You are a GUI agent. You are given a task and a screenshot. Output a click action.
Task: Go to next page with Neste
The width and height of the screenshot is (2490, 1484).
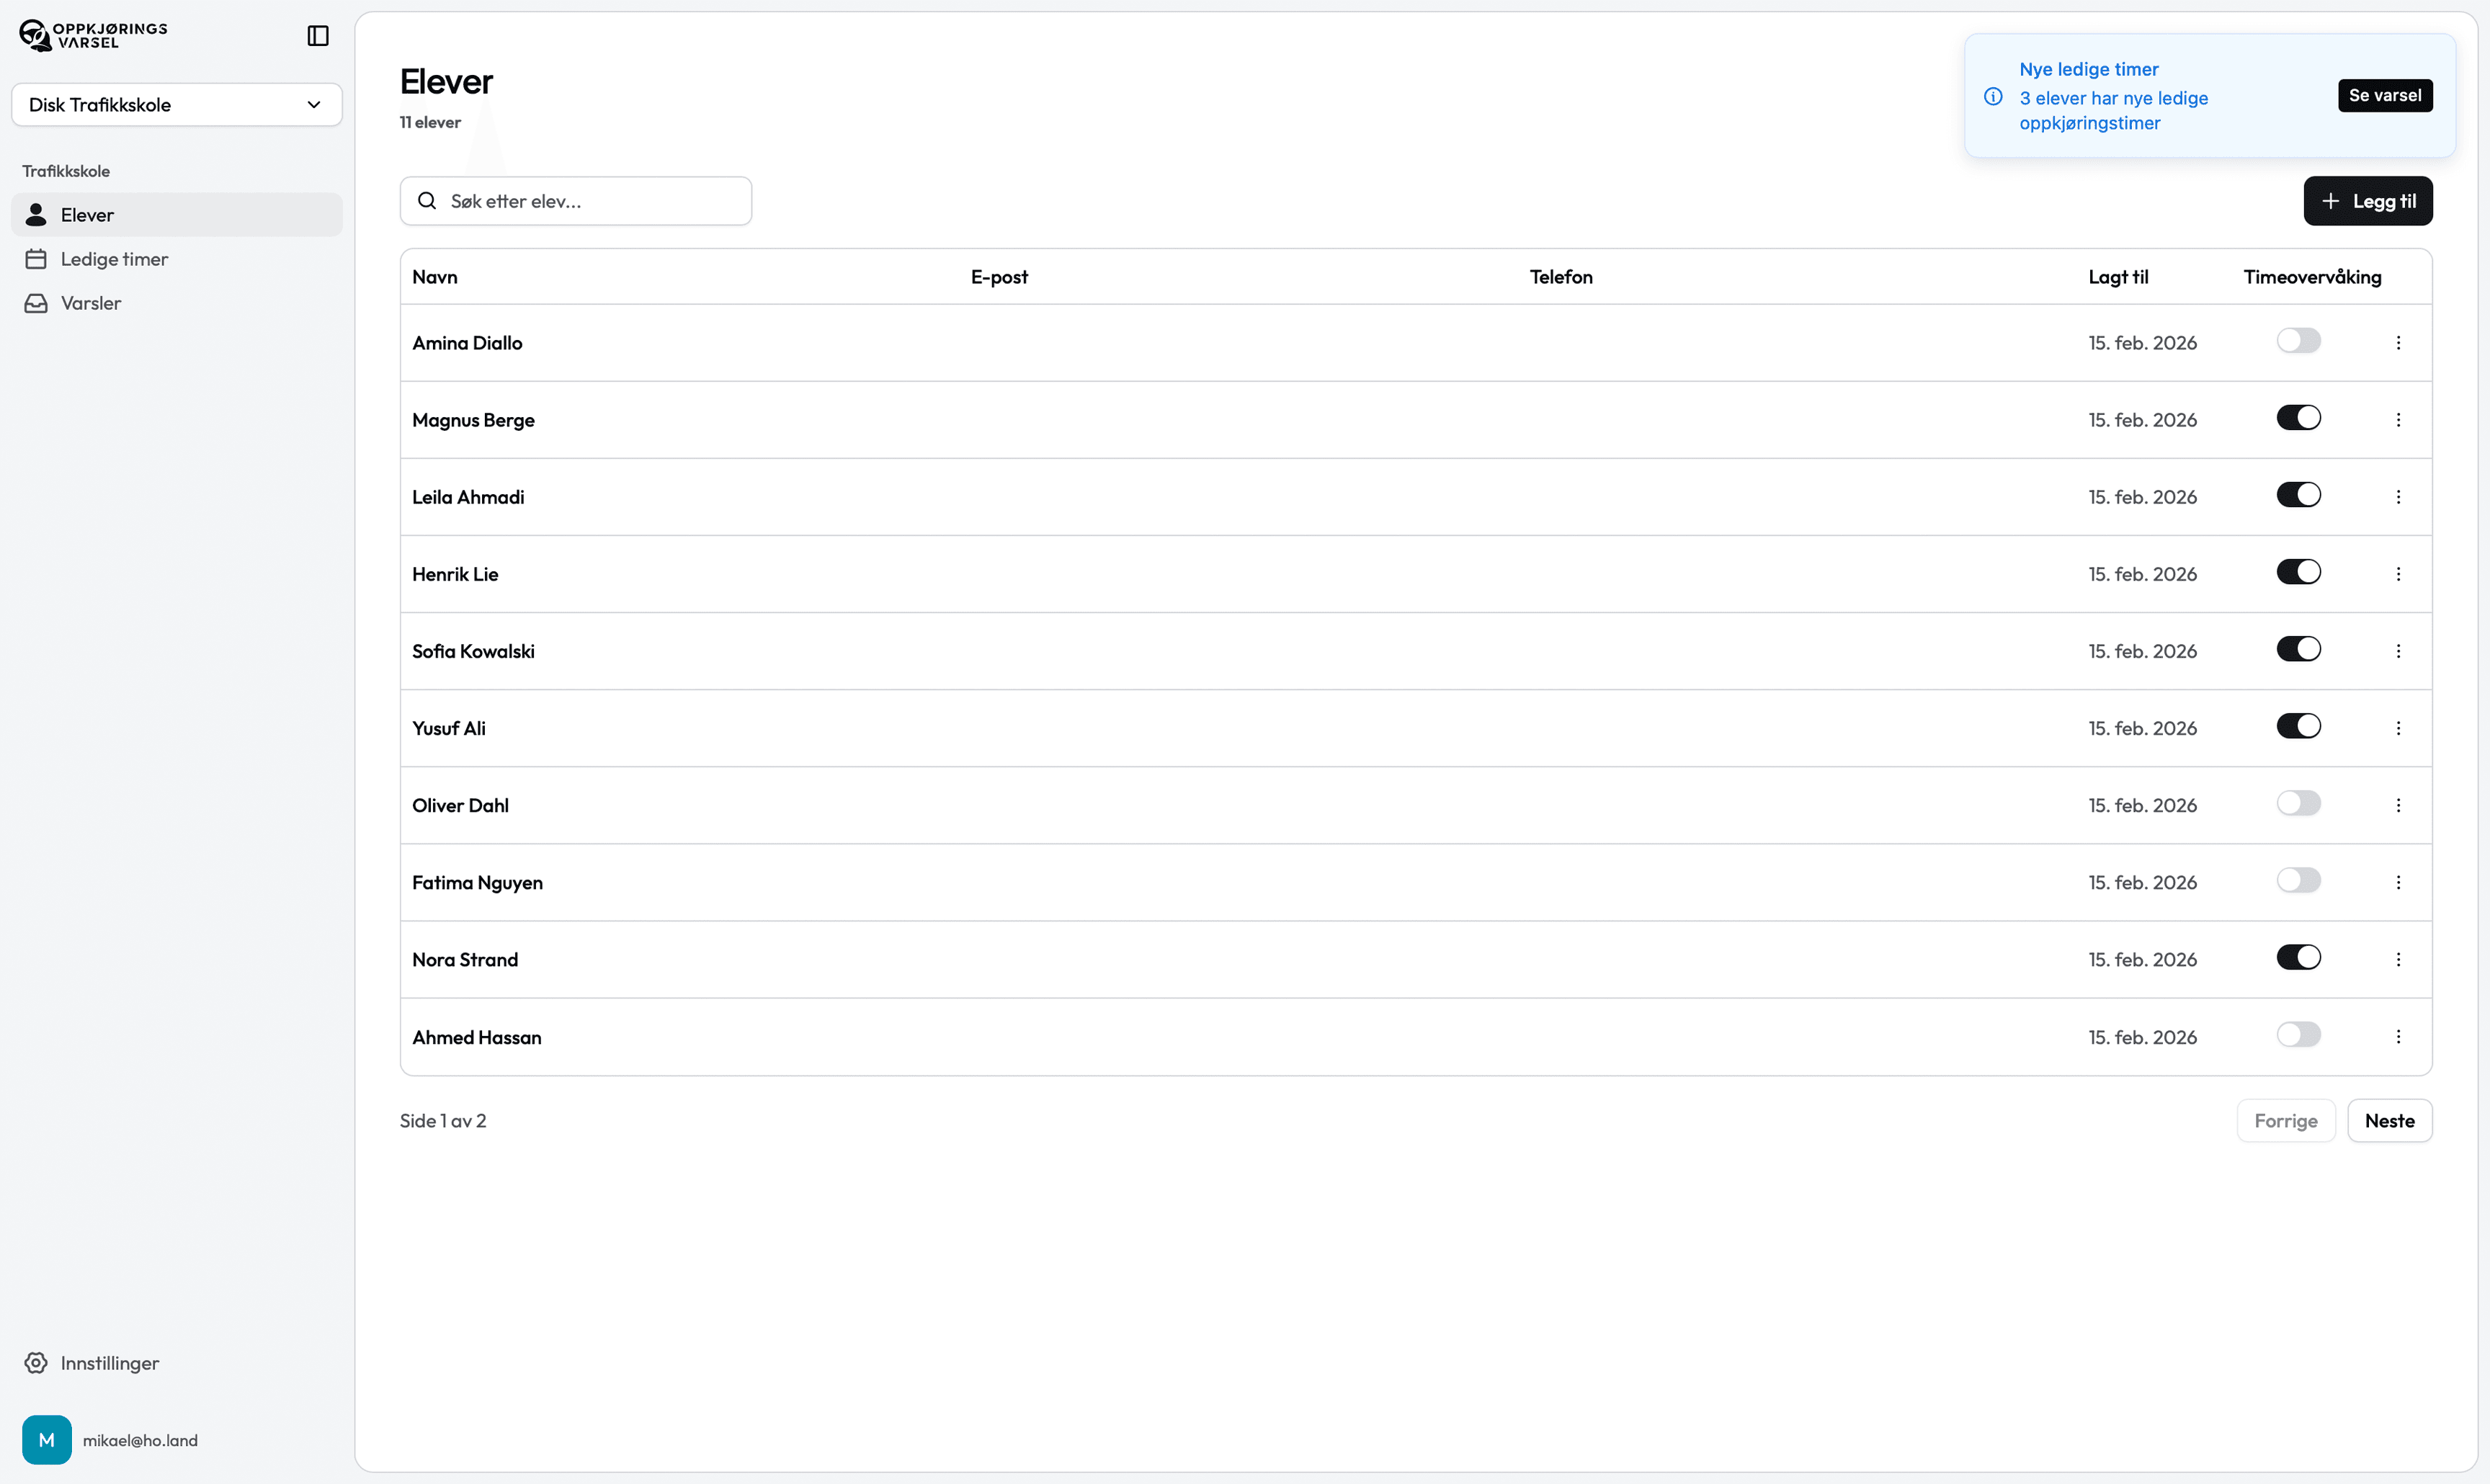2389,1121
